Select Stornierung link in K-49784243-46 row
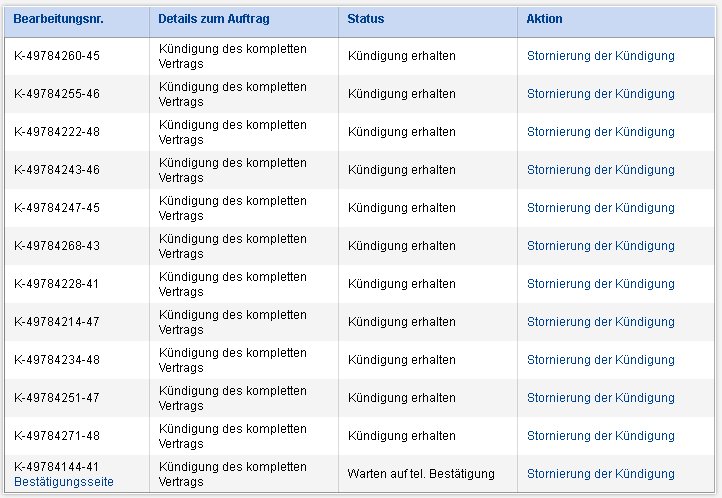The image size is (722, 498). (x=600, y=170)
